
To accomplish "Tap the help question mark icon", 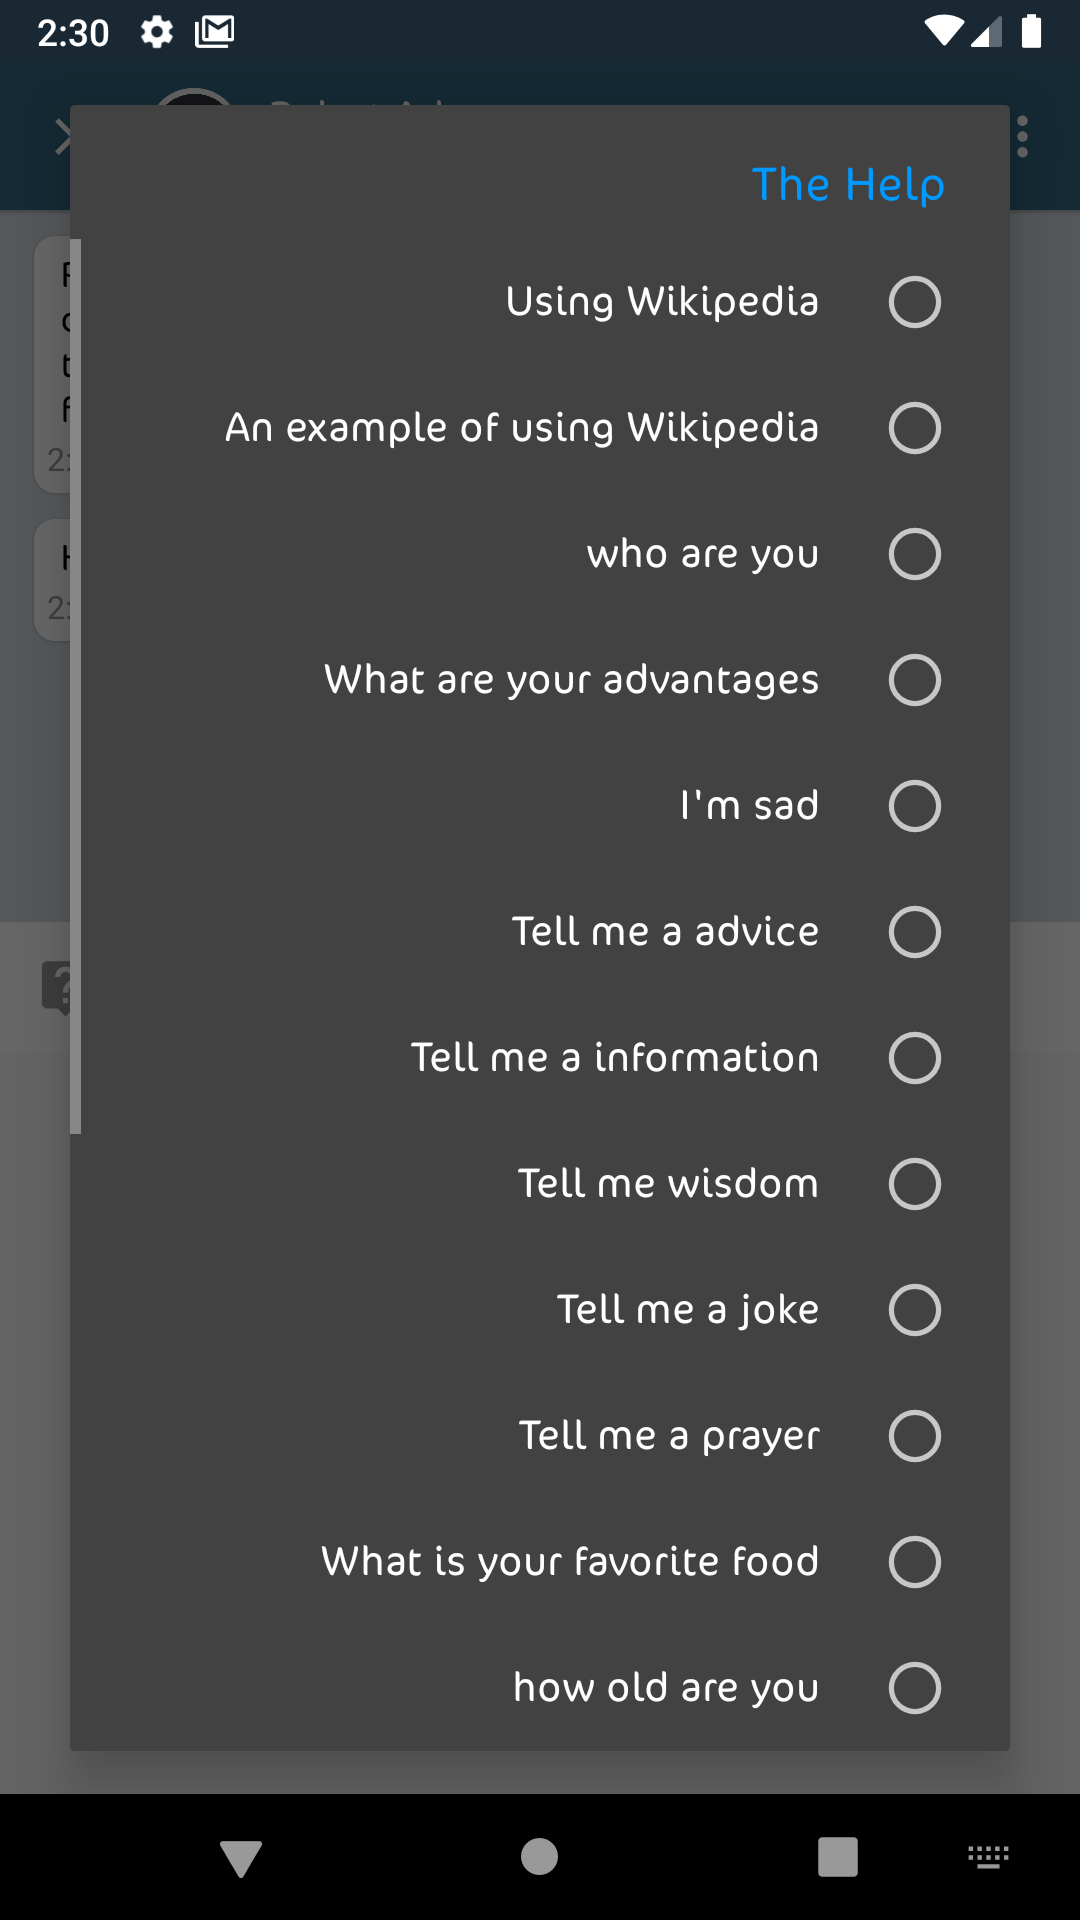I will pos(57,988).
